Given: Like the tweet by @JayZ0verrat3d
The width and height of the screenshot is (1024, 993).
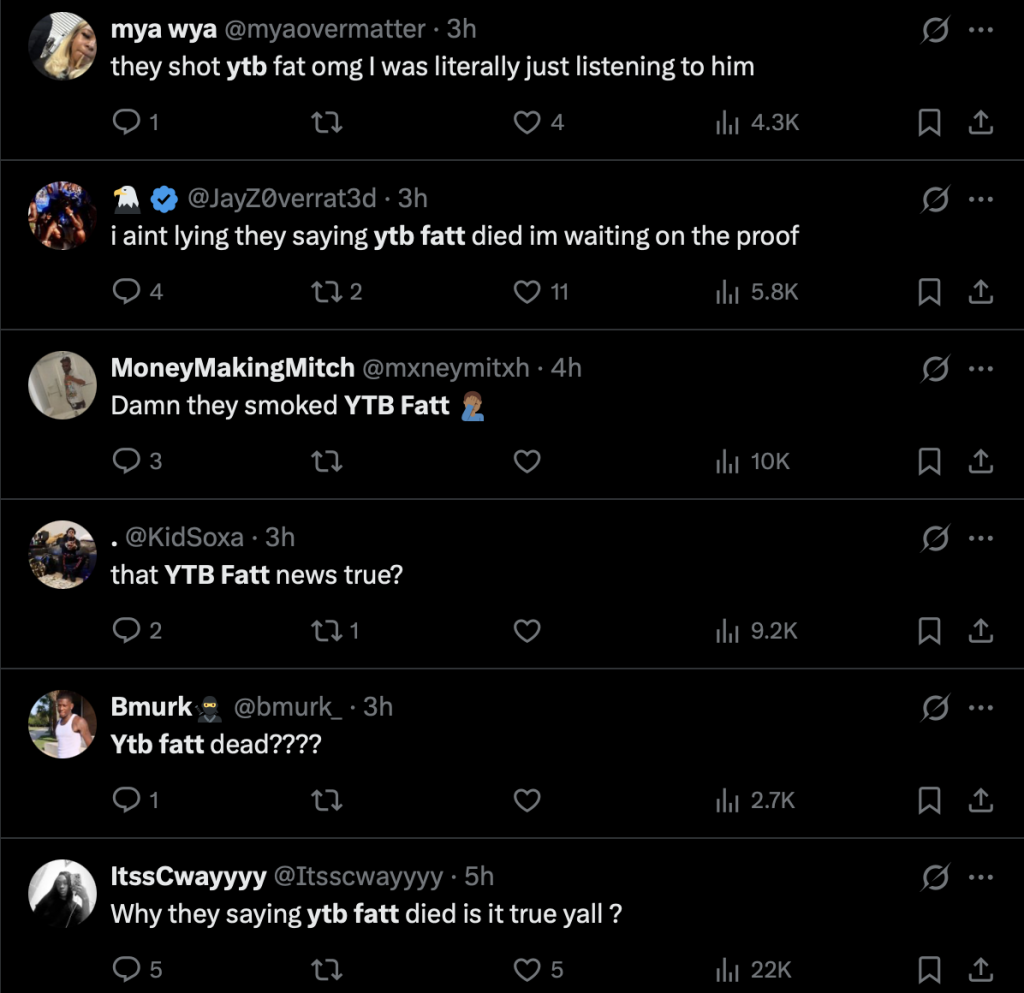Looking at the screenshot, I should [x=527, y=292].
